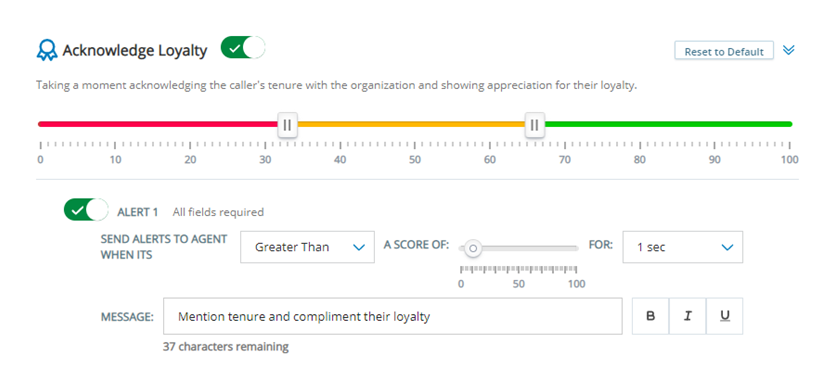Turn off the ALERT 1 toggle

86,209
